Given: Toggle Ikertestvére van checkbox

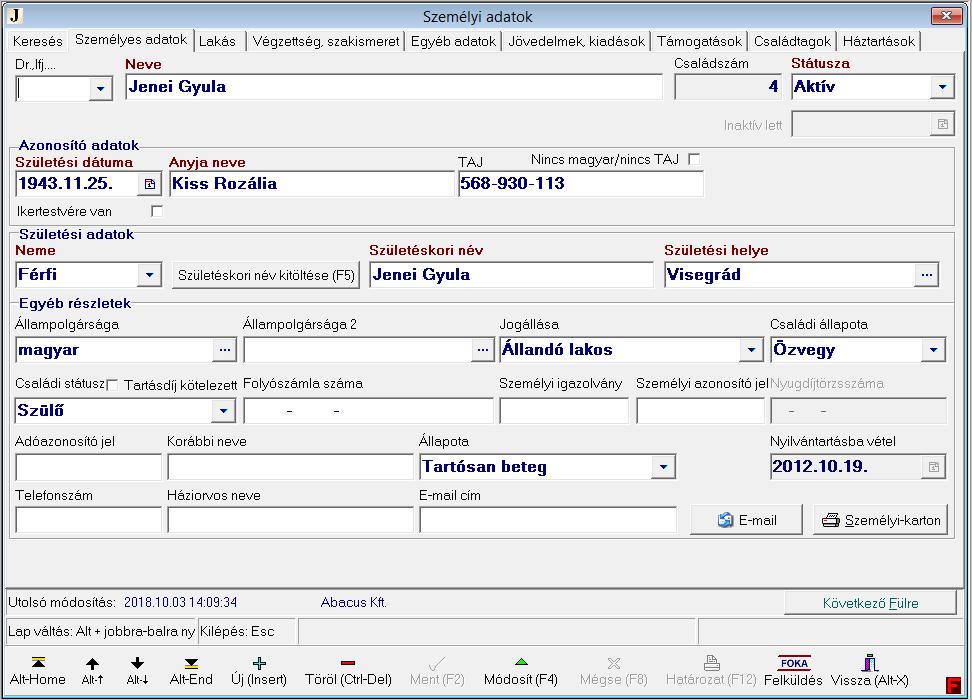Looking at the screenshot, I should click(157, 211).
